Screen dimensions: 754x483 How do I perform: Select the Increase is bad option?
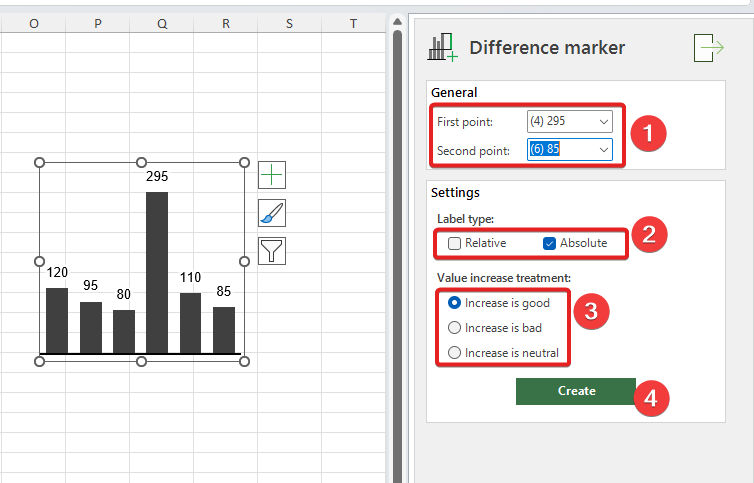pyautogui.click(x=455, y=327)
